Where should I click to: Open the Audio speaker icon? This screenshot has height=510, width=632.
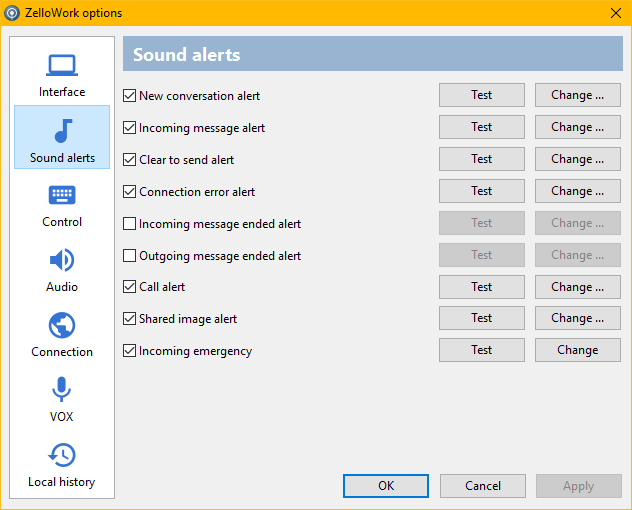point(62,260)
